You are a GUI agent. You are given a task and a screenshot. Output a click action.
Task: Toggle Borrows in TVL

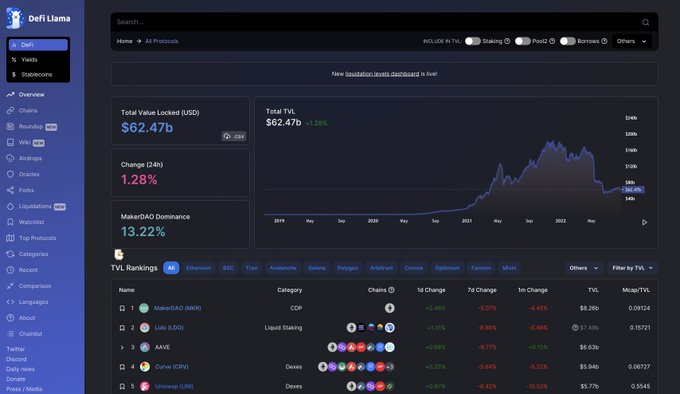coord(568,41)
